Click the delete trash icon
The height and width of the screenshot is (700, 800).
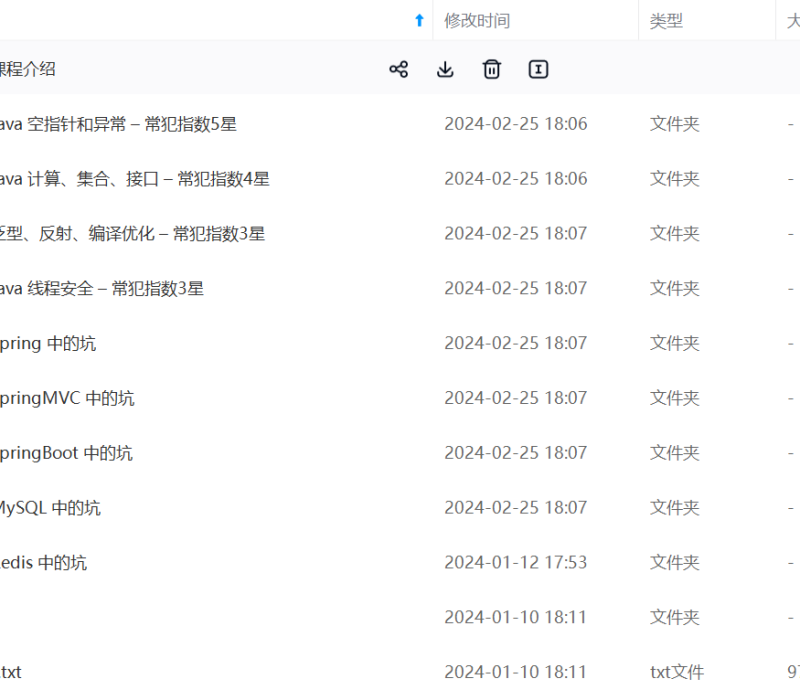[491, 69]
